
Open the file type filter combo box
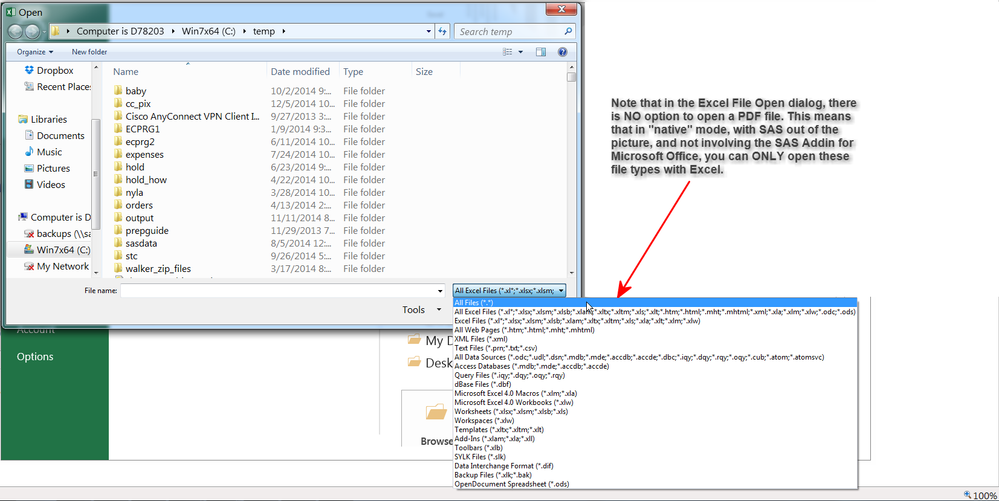[510, 291]
